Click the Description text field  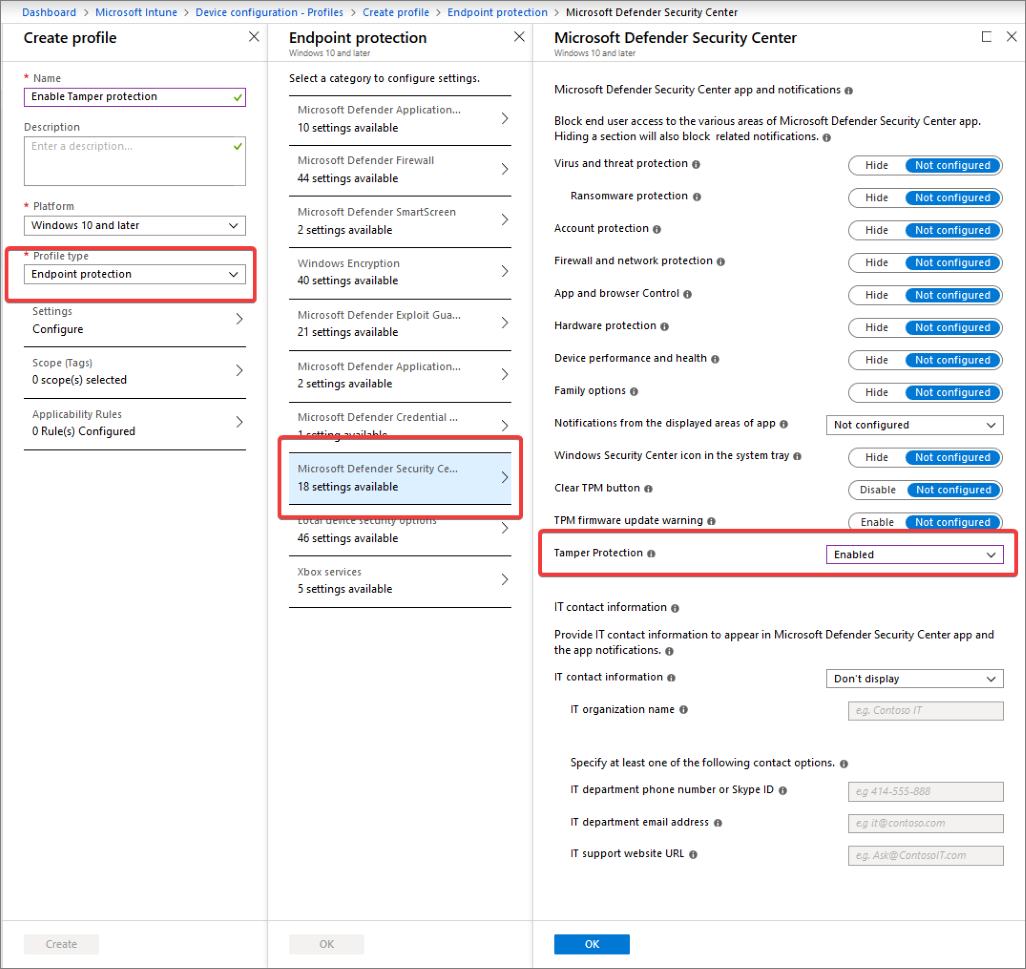(x=135, y=160)
